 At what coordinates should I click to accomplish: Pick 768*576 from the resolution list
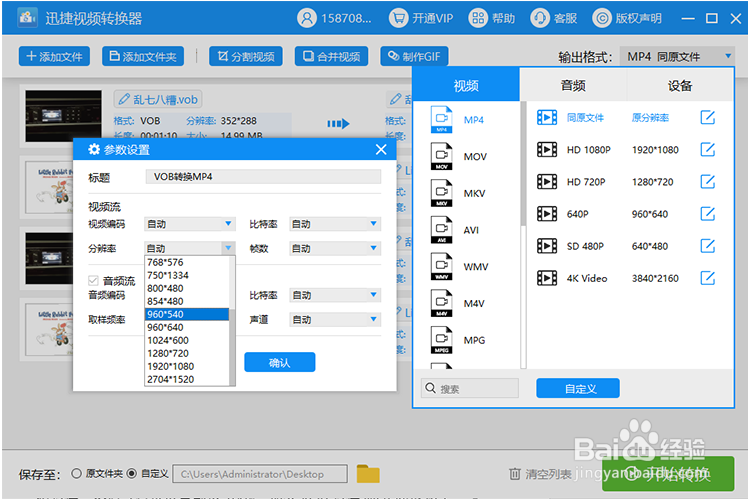point(187,262)
